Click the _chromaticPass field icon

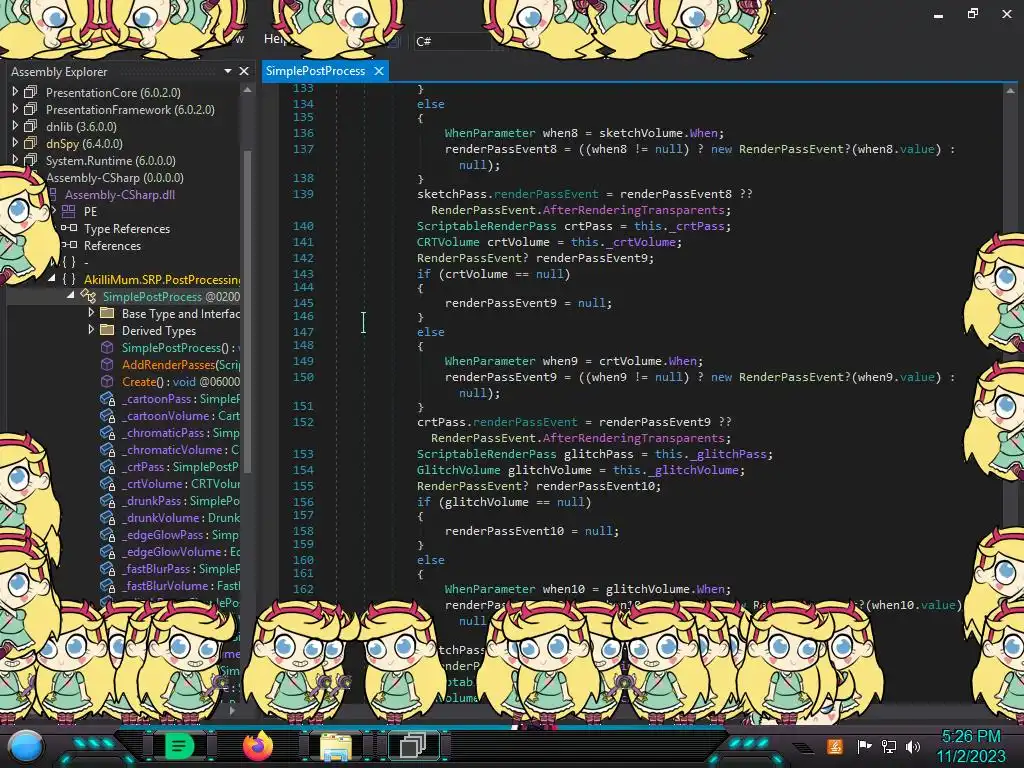[x=108, y=432]
